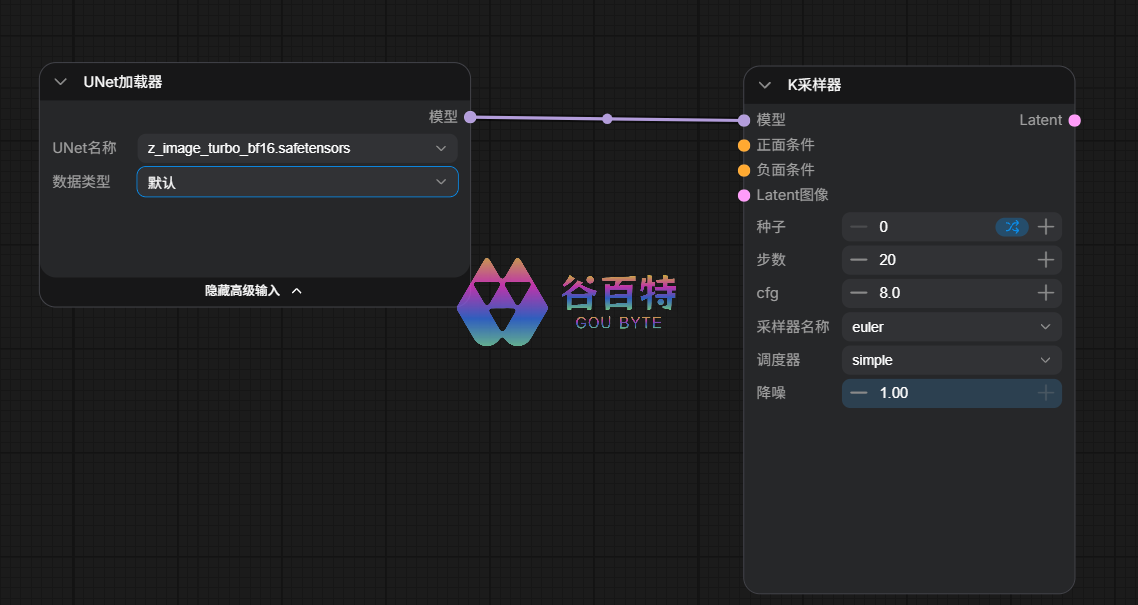The image size is (1138, 605).
Task: Click the Latent图像 input socket
Action: pos(744,195)
